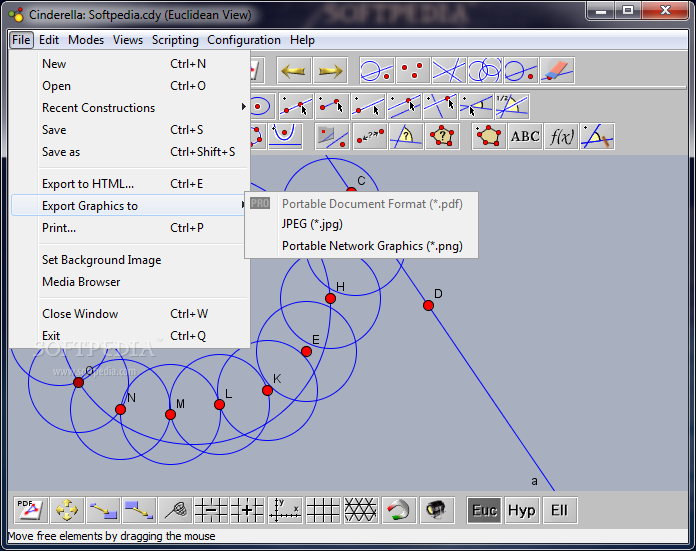The height and width of the screenshot is (551, 696).
Task: Choose Save from the File menu
Action: (x=130, y=130)
